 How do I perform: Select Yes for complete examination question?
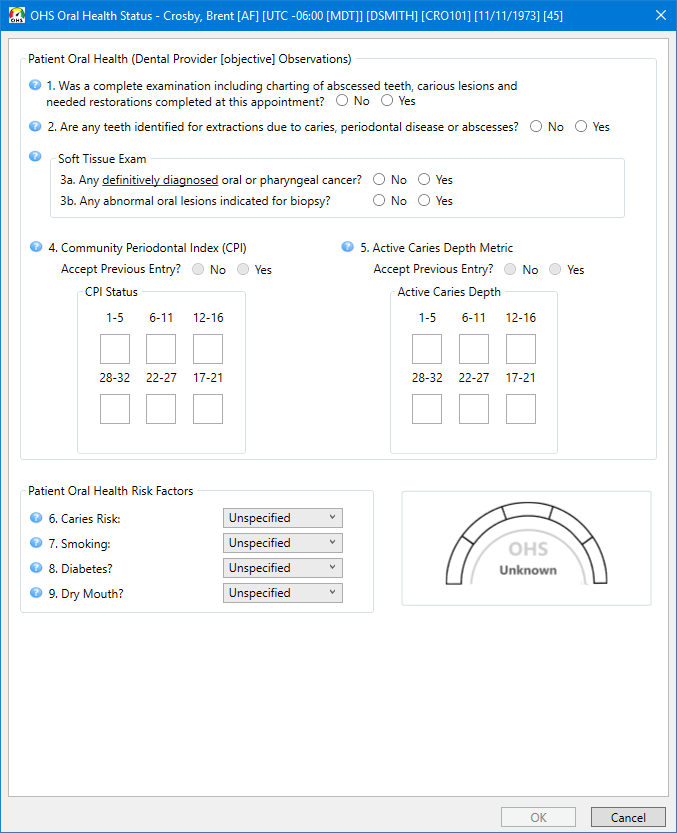387,101
